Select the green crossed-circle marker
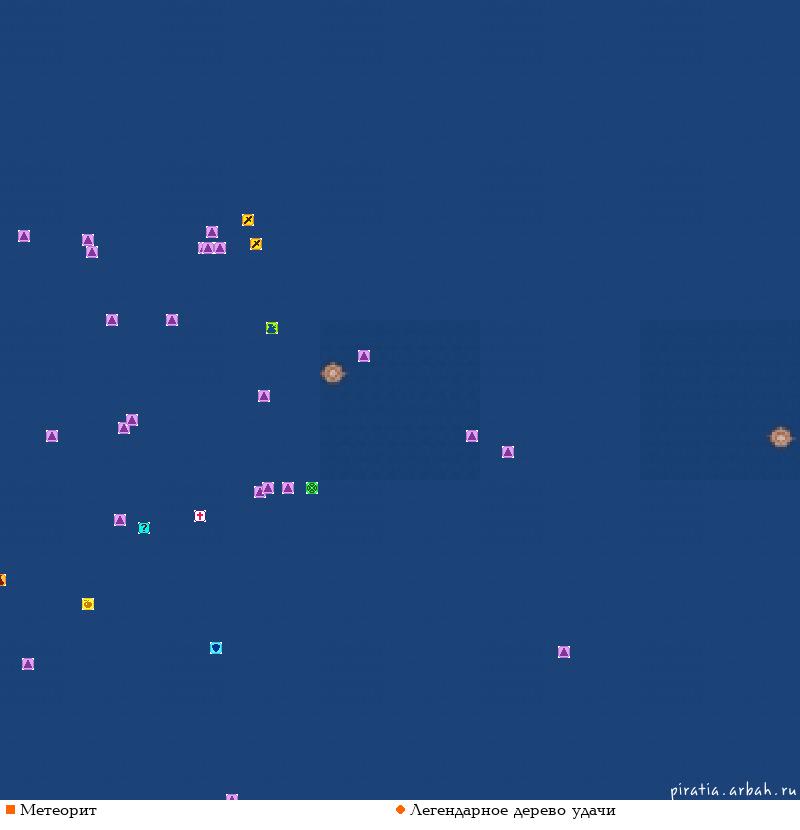Viewport: 800px width, 830px height. pyautogui.click(x=312, y=488)
